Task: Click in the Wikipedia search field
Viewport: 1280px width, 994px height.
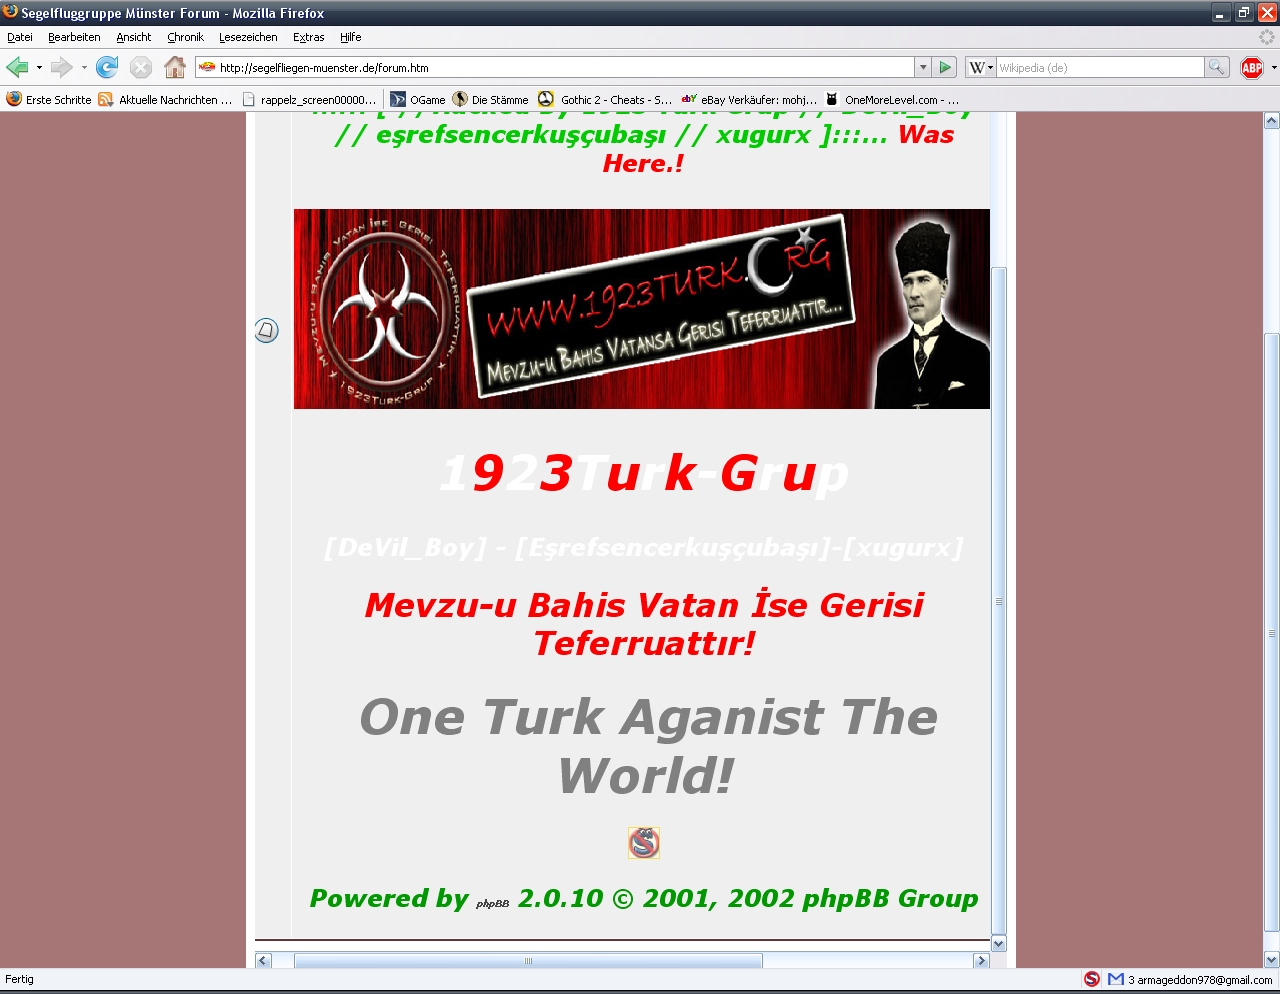Action: pyautogui.click(x=1098, y=67)
